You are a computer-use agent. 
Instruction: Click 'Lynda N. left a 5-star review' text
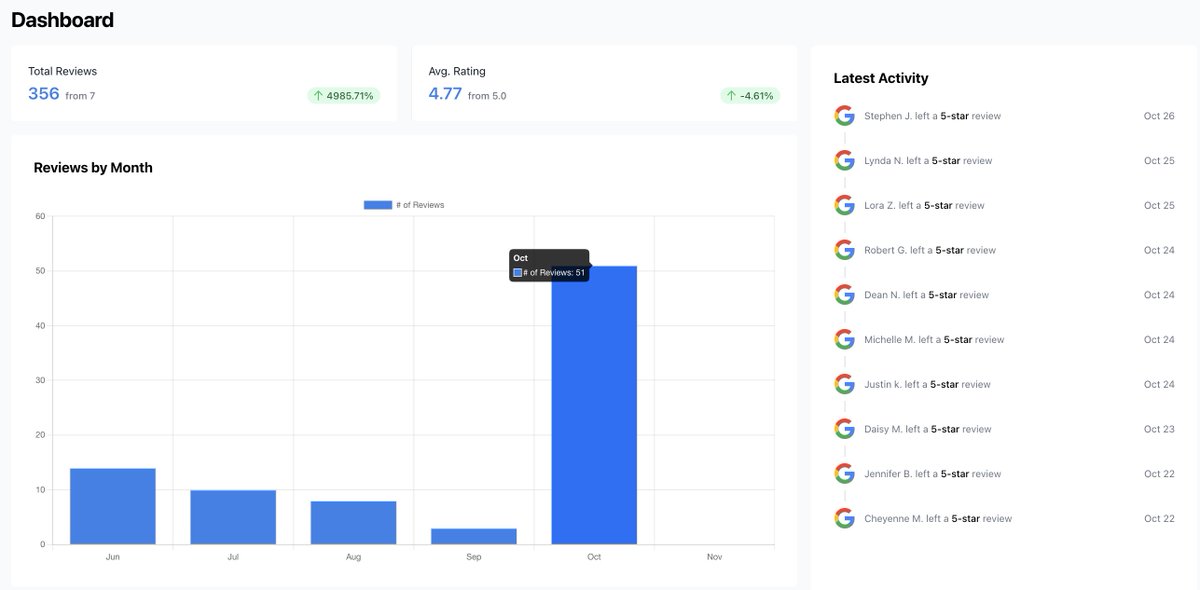[x=928, y=161]
